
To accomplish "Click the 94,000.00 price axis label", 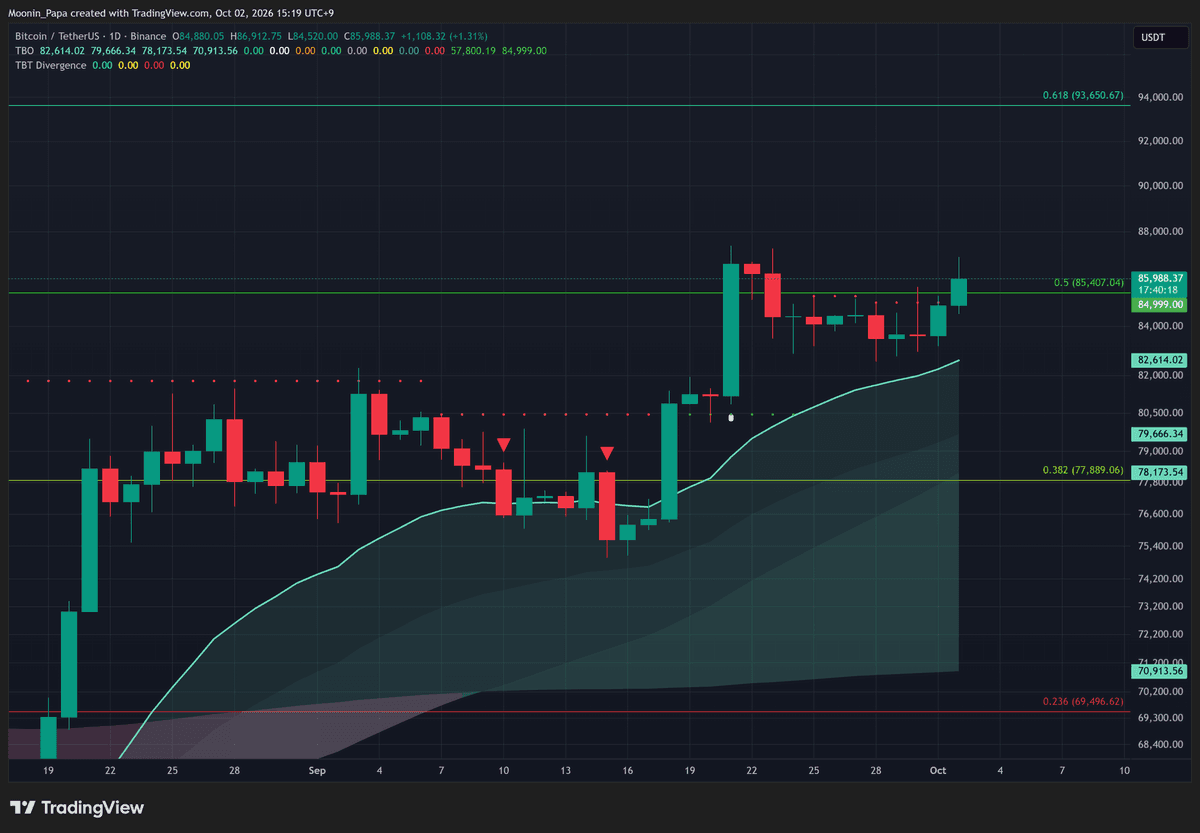I will [1161, 97].
